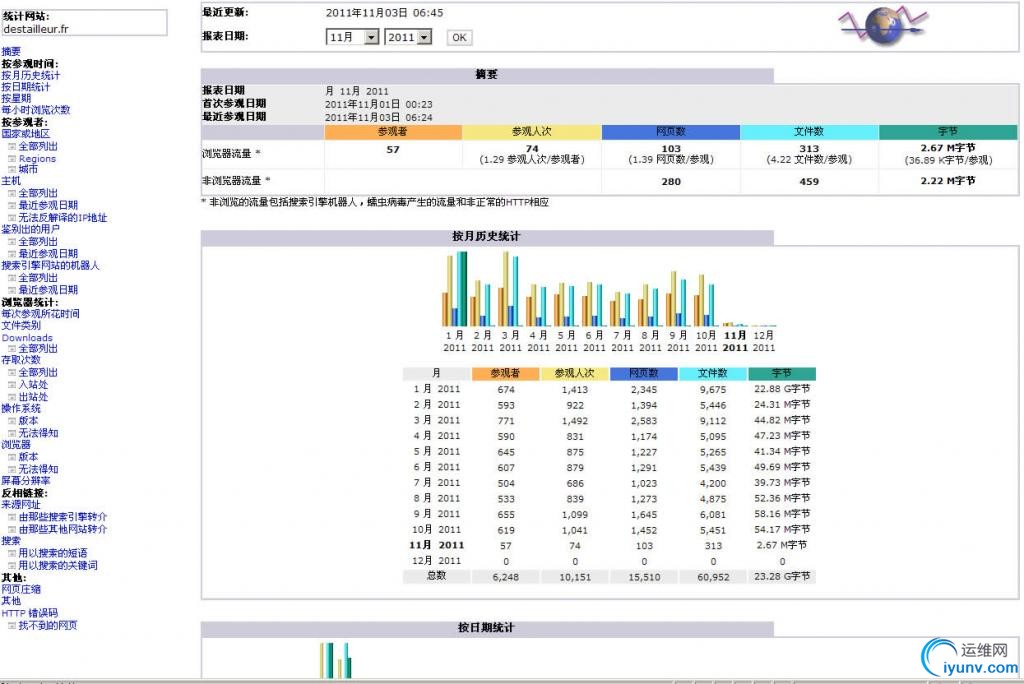The height and width of the screenshot is (684, 1024).
Task: Open the 搜索引擎网站的机器人 link
Action: [x=50, y=266]
